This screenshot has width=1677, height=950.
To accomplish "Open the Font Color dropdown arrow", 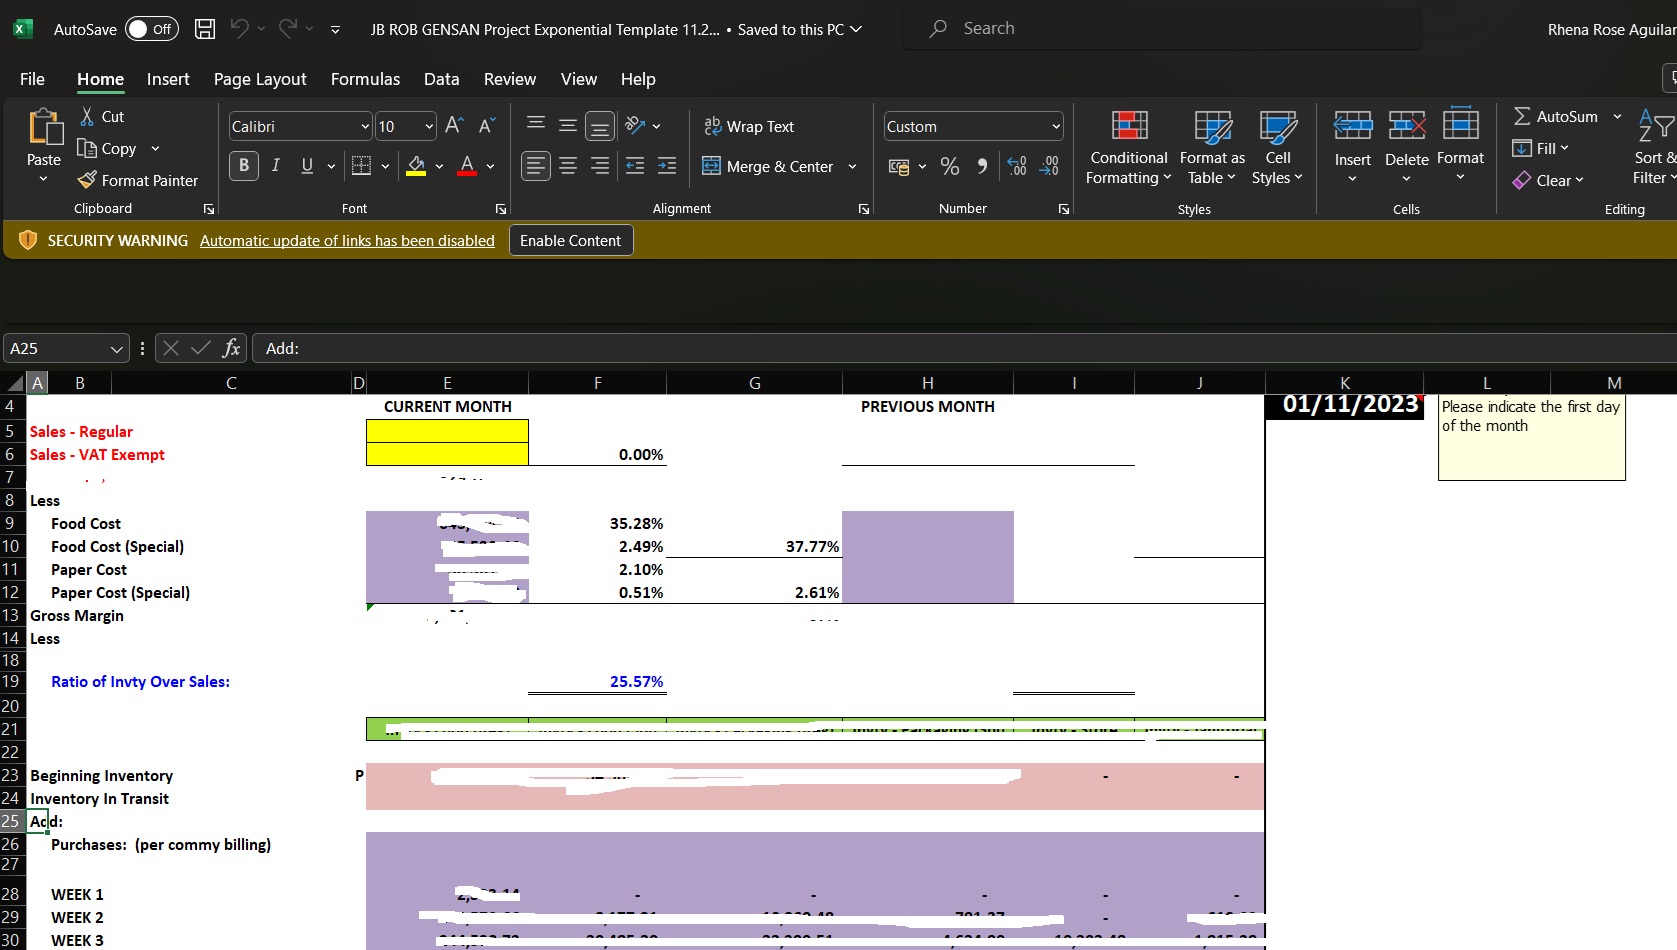I will [490, 166].
